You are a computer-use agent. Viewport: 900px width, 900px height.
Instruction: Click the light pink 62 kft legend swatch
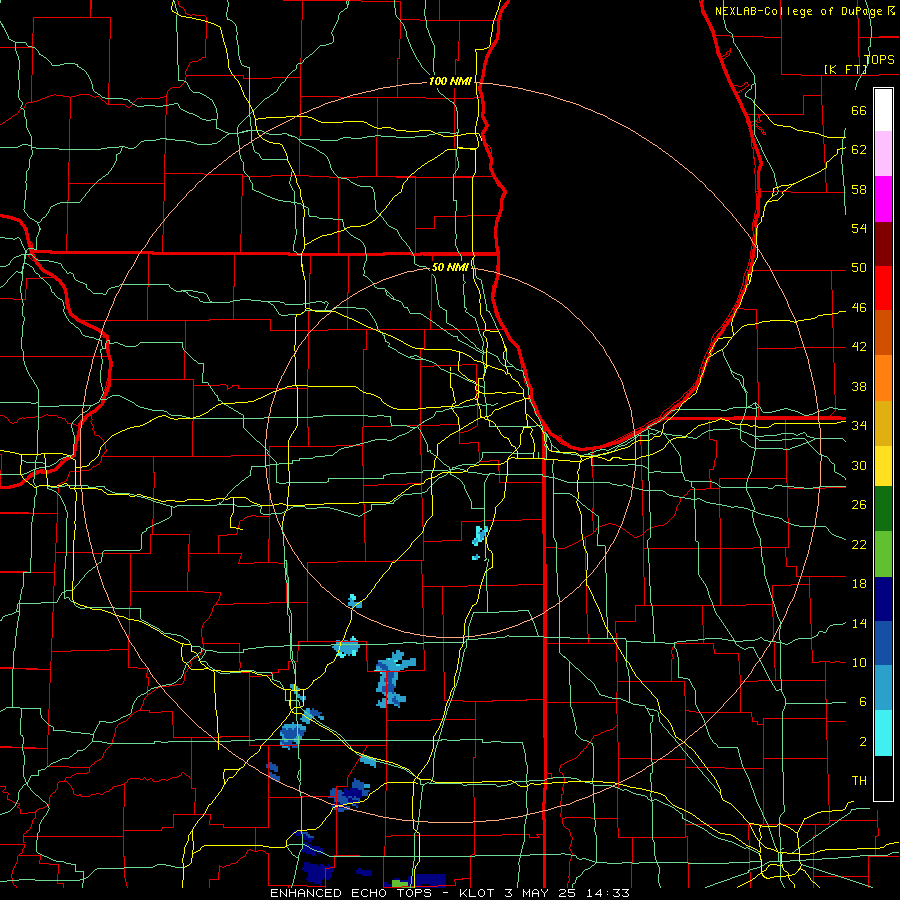click(883, 154)
